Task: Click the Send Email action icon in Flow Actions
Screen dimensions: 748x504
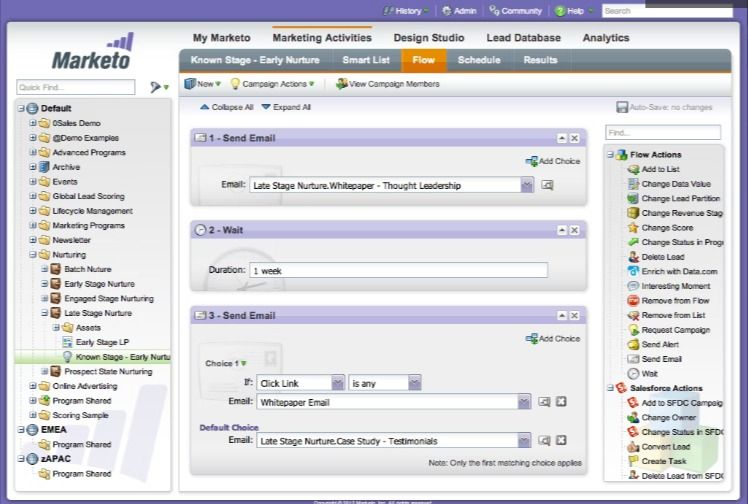Action: 633,359
